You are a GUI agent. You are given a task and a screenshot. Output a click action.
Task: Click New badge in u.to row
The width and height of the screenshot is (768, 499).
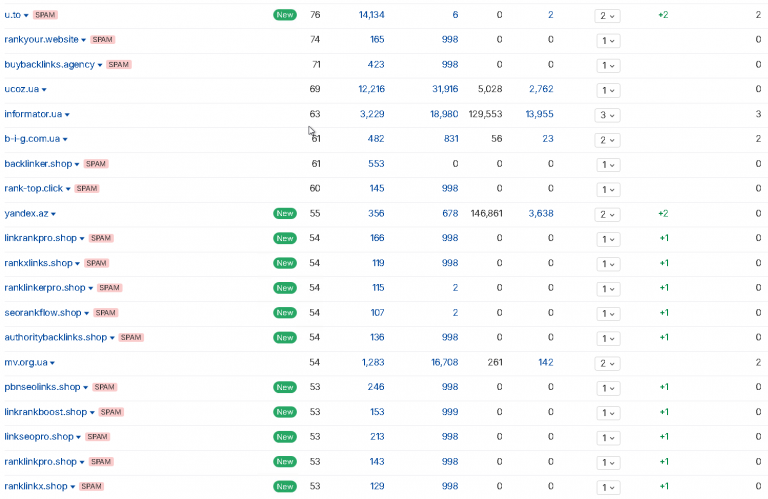tap(285, 15)
